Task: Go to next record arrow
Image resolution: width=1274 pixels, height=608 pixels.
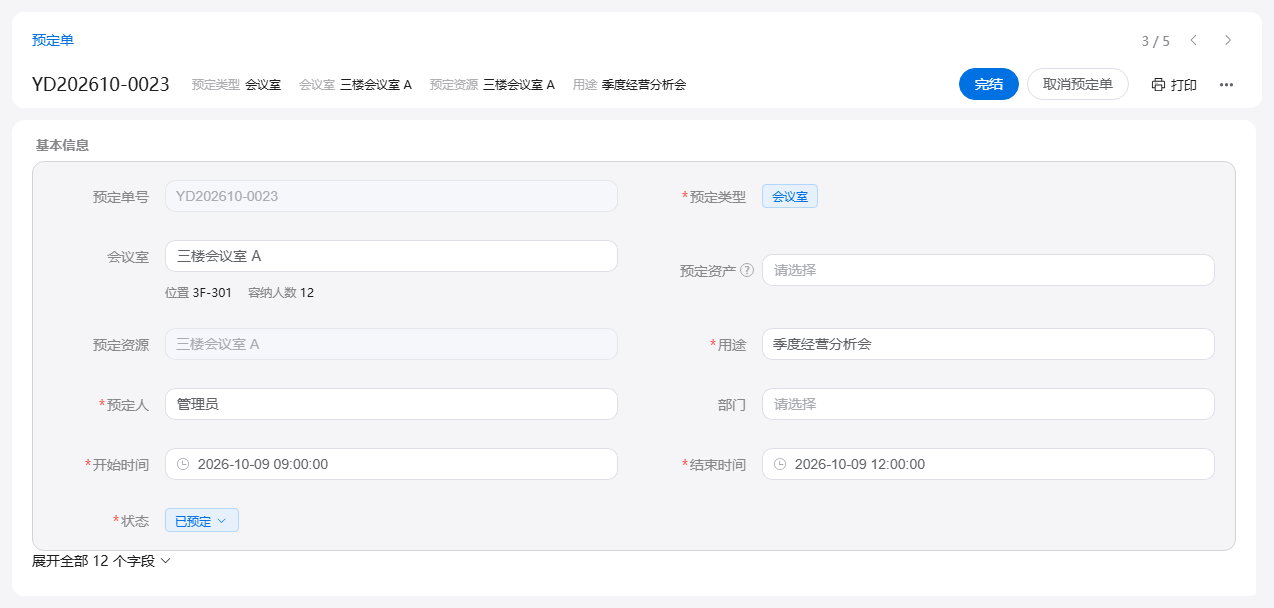Action: [1228, 40]
